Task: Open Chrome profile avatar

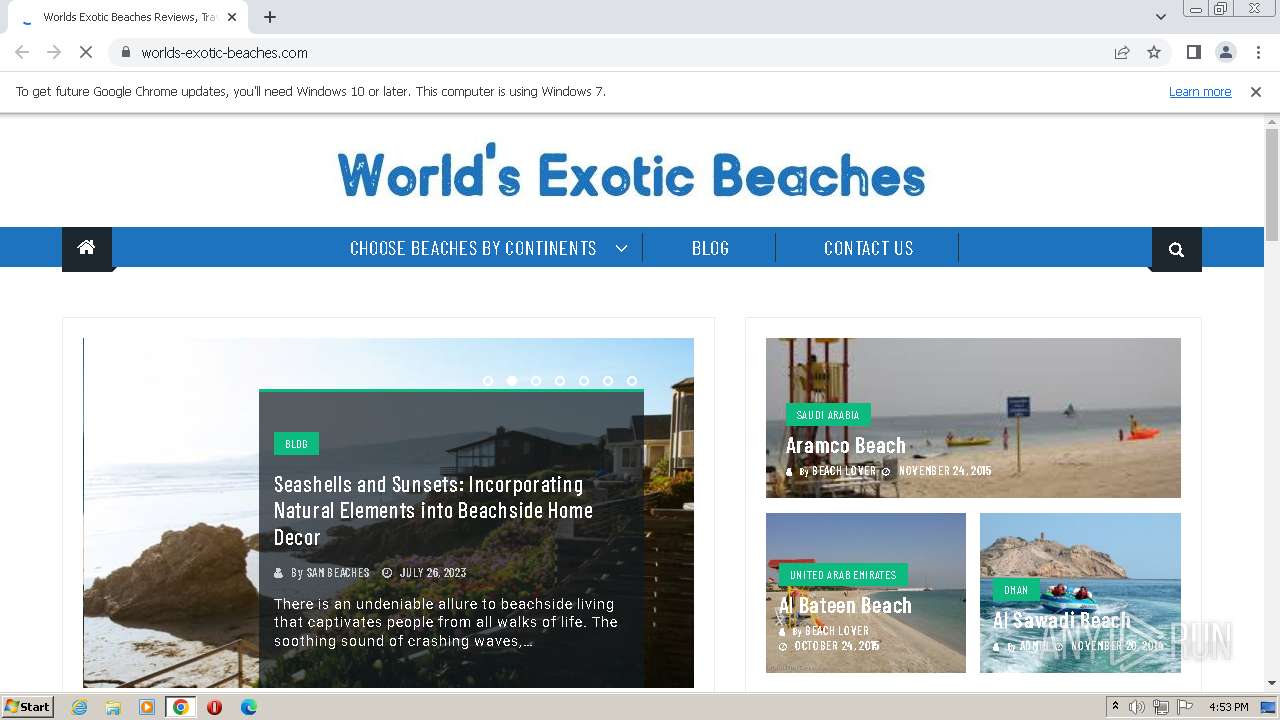Action: coord(1226,52)
